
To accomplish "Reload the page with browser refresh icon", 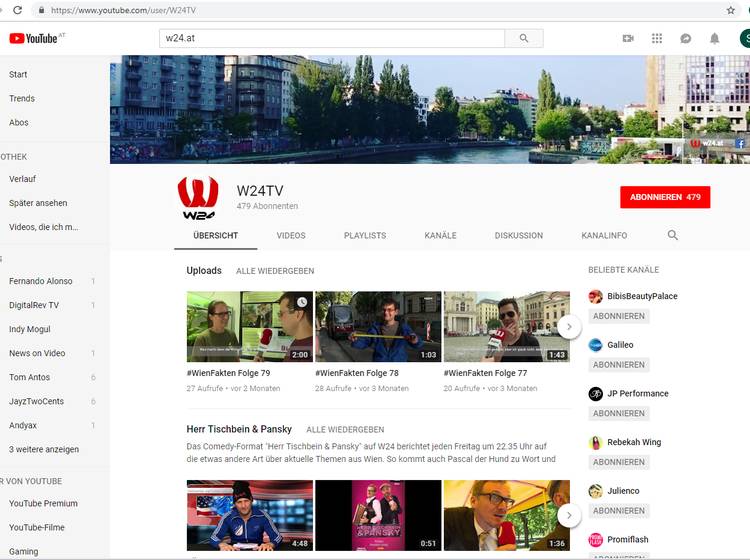I will [18, 10].
